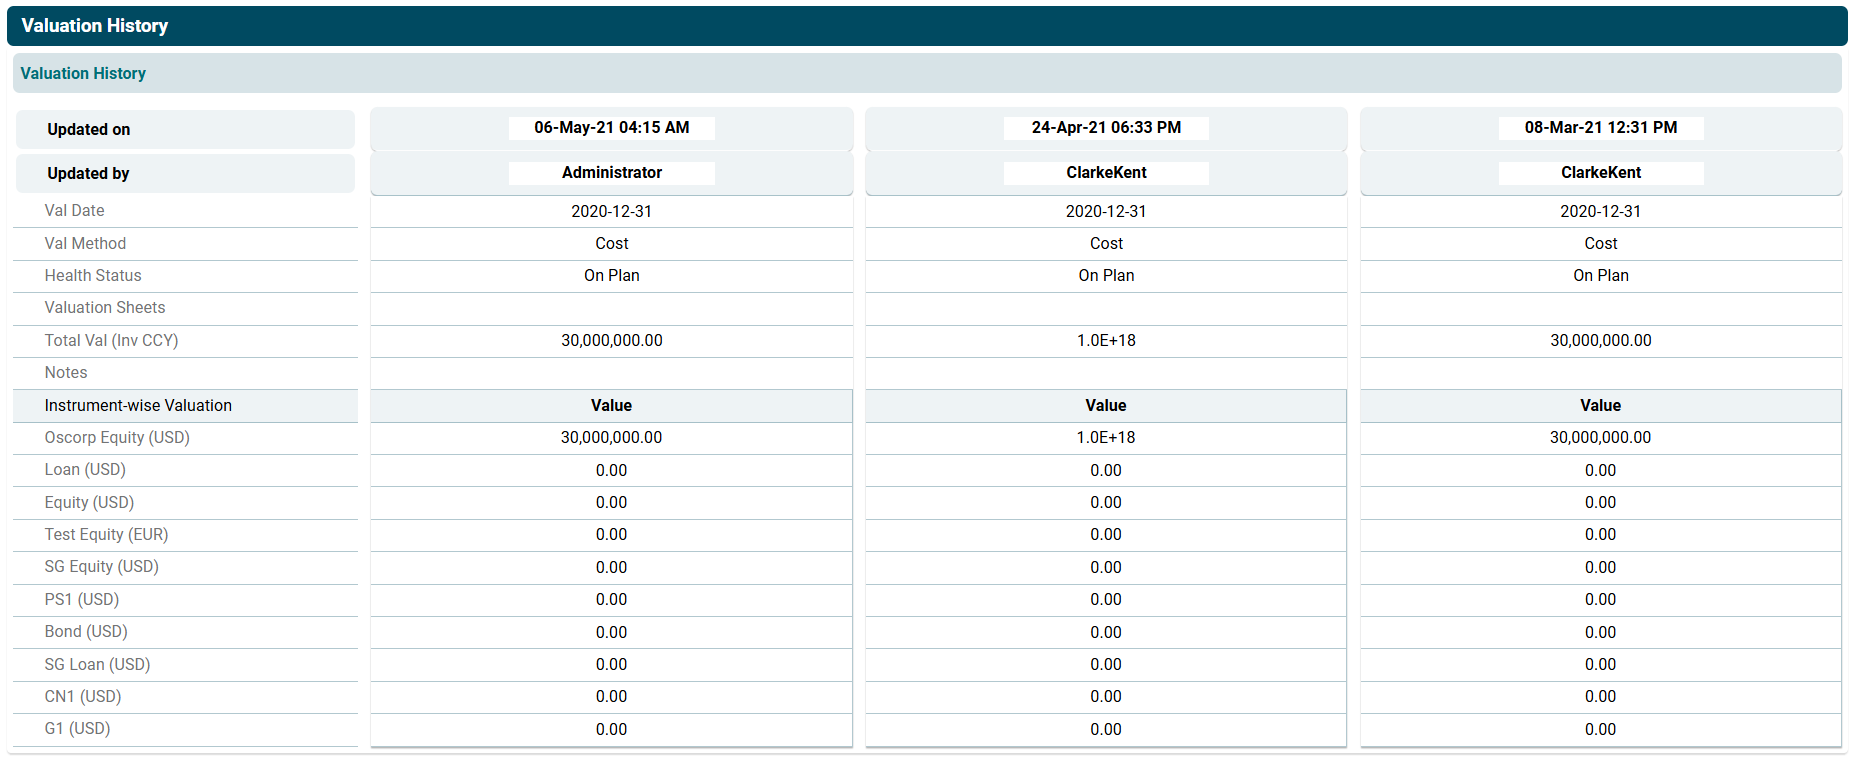Click the 1.0E+18 value in Total Val row
The height and width of the screenshot is (771, 1870).
[x=1106, y=340]
